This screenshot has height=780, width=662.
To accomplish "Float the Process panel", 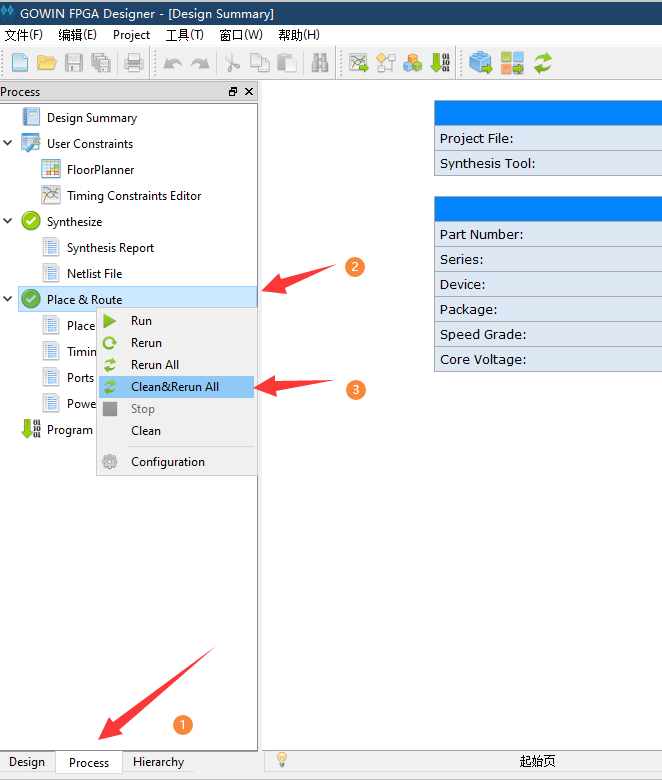I will [233, 92].
